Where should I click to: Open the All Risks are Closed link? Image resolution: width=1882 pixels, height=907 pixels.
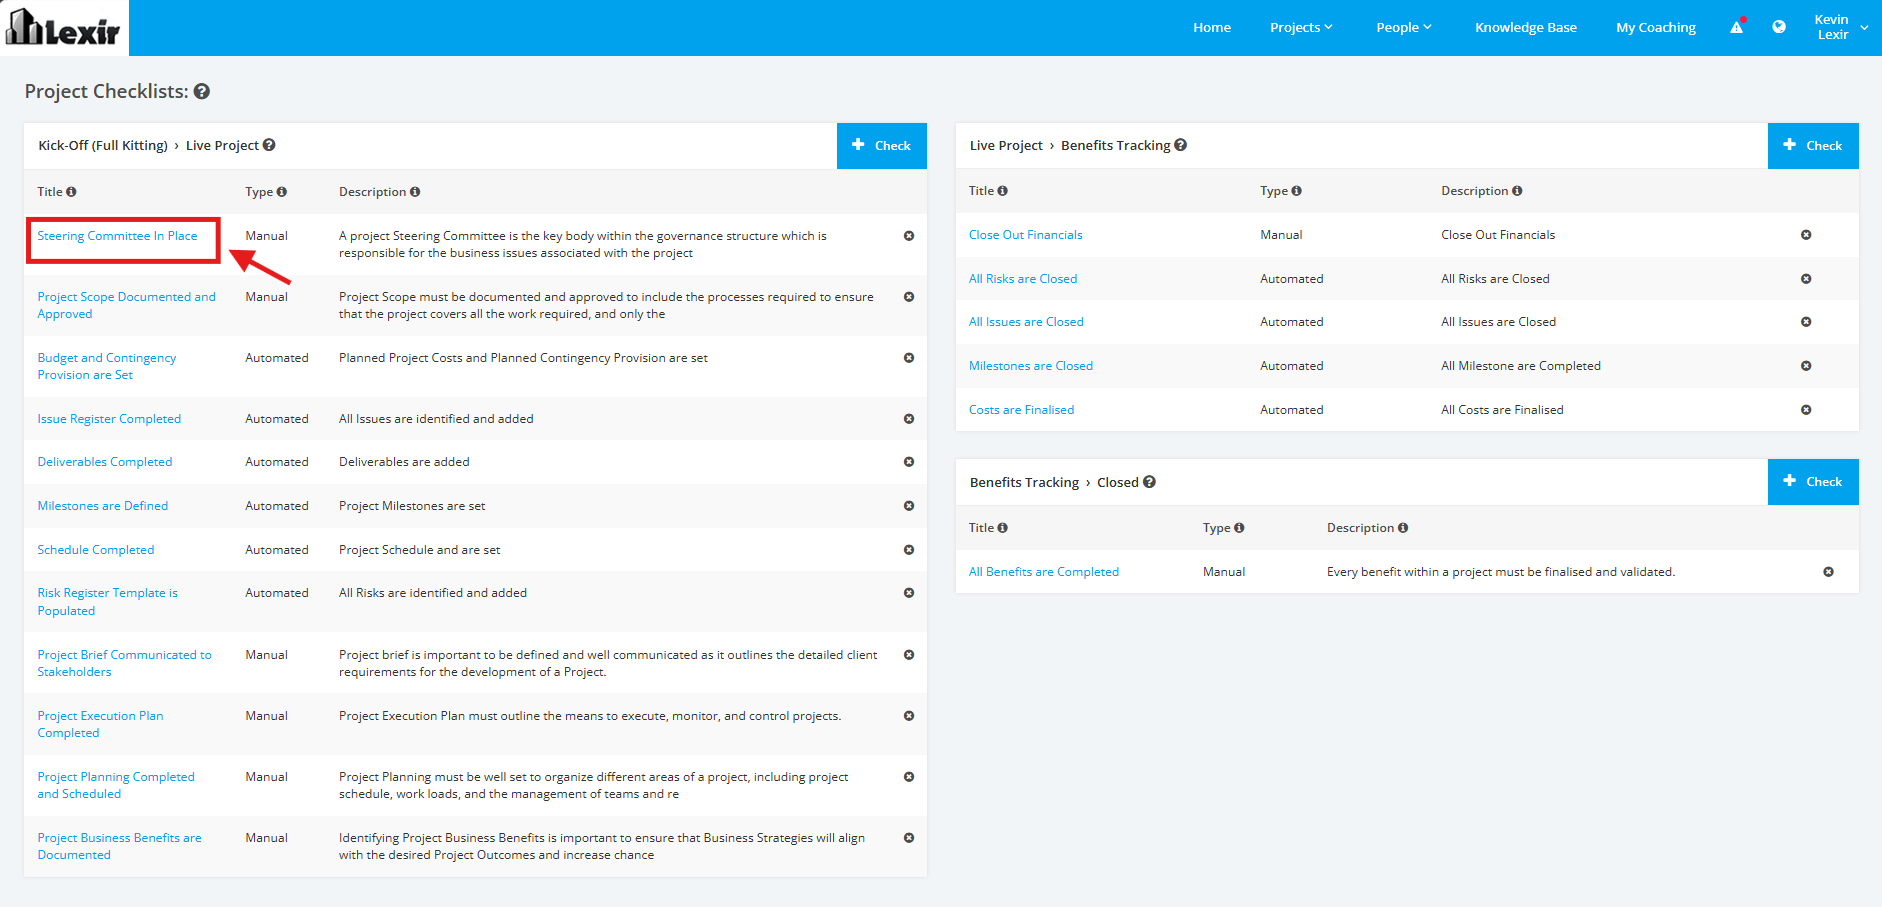tap(1023, 279)
